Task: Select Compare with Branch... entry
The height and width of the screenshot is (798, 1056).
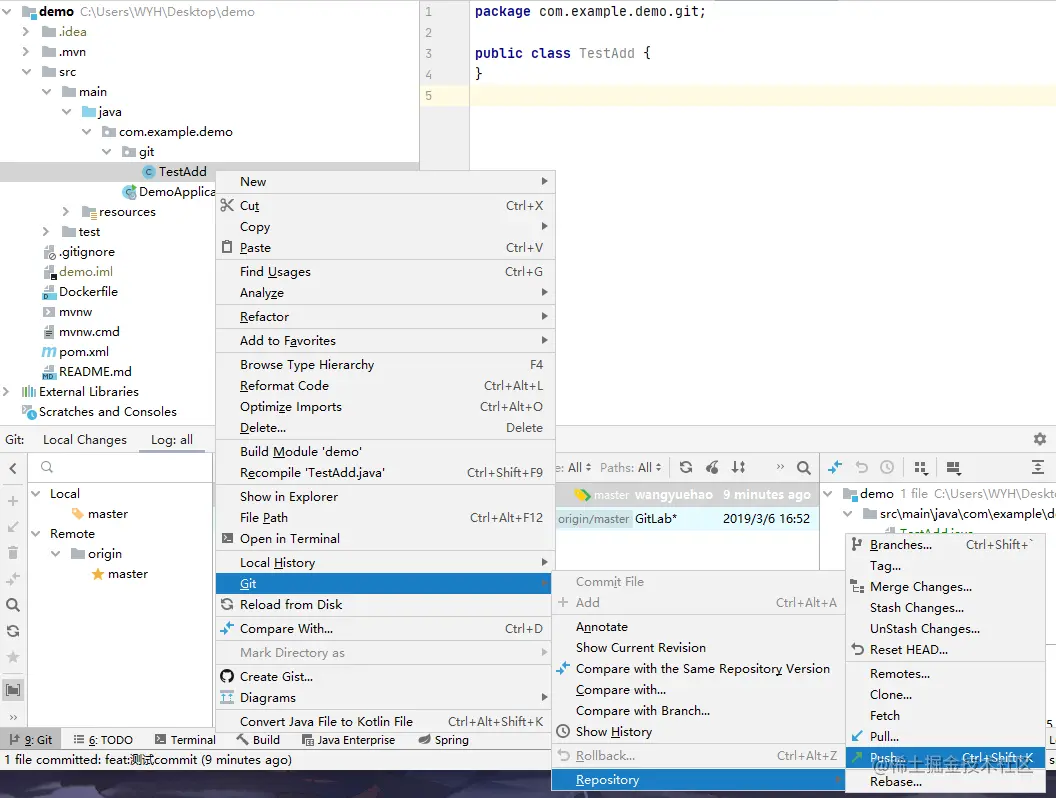Action: (698, 710)
